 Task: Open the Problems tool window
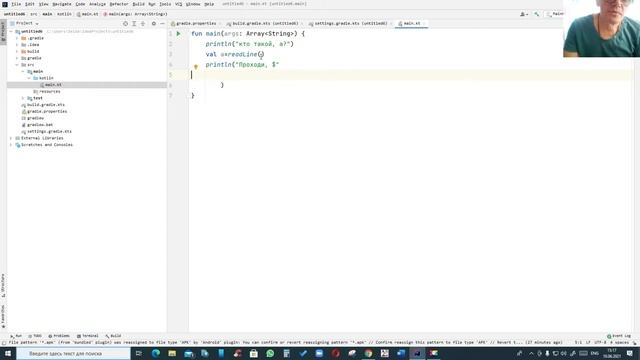pos(59,336)
